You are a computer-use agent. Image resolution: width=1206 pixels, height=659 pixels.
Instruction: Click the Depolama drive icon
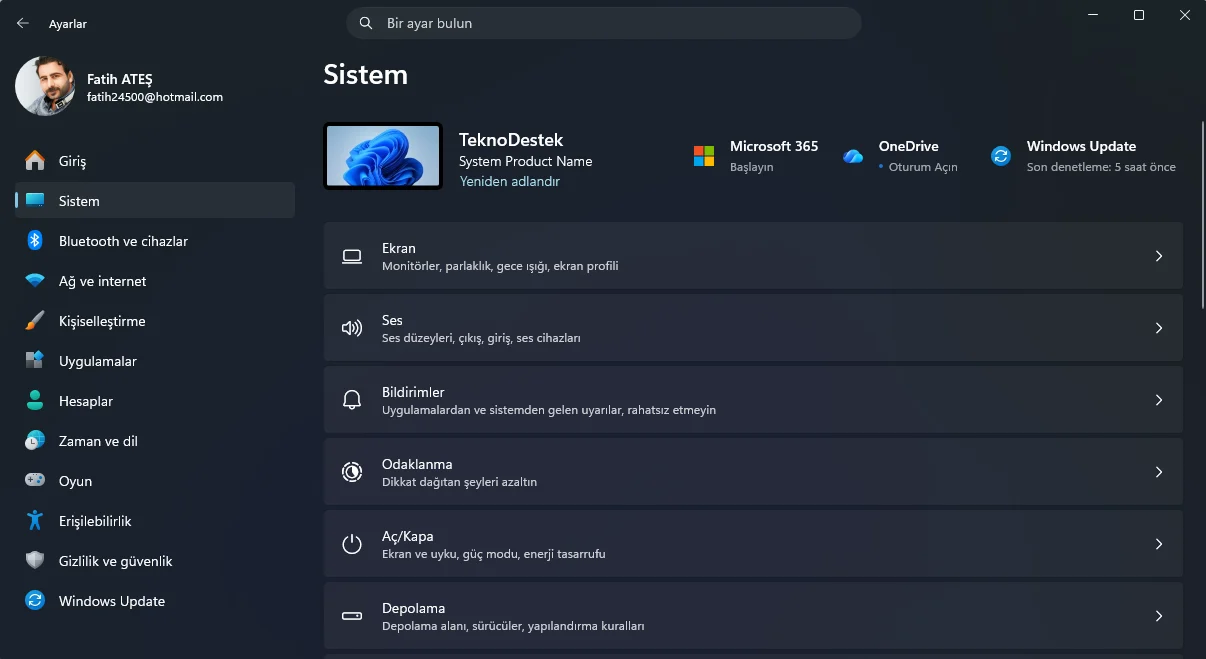point(352,616)
